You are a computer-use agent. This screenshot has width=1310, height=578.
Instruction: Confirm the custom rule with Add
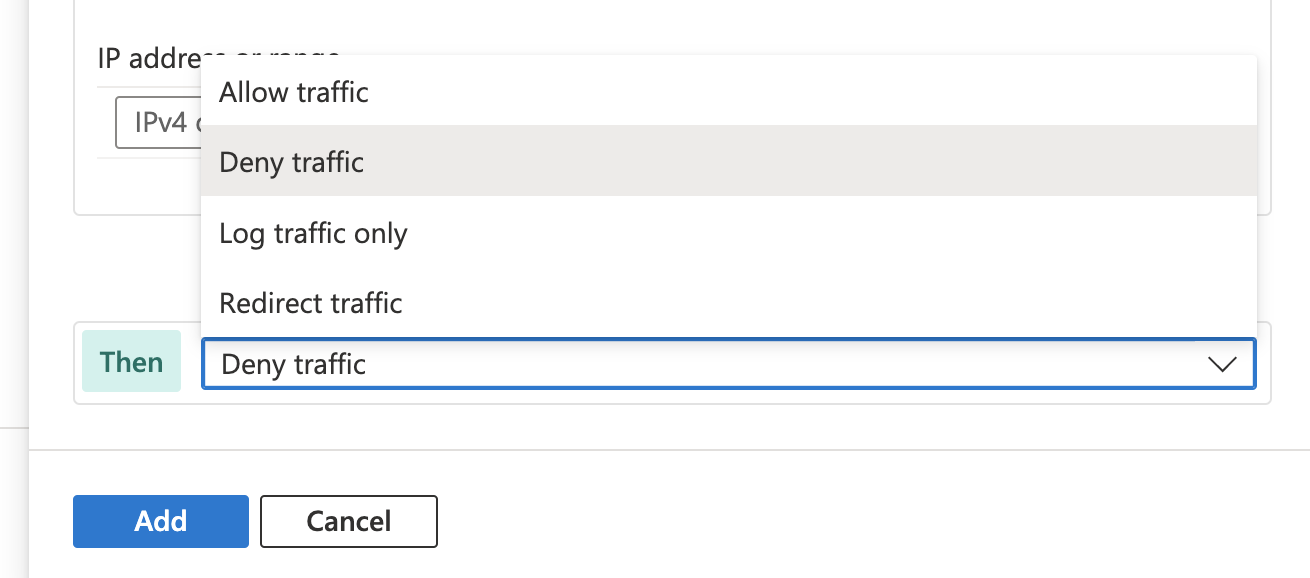[160, 521]
